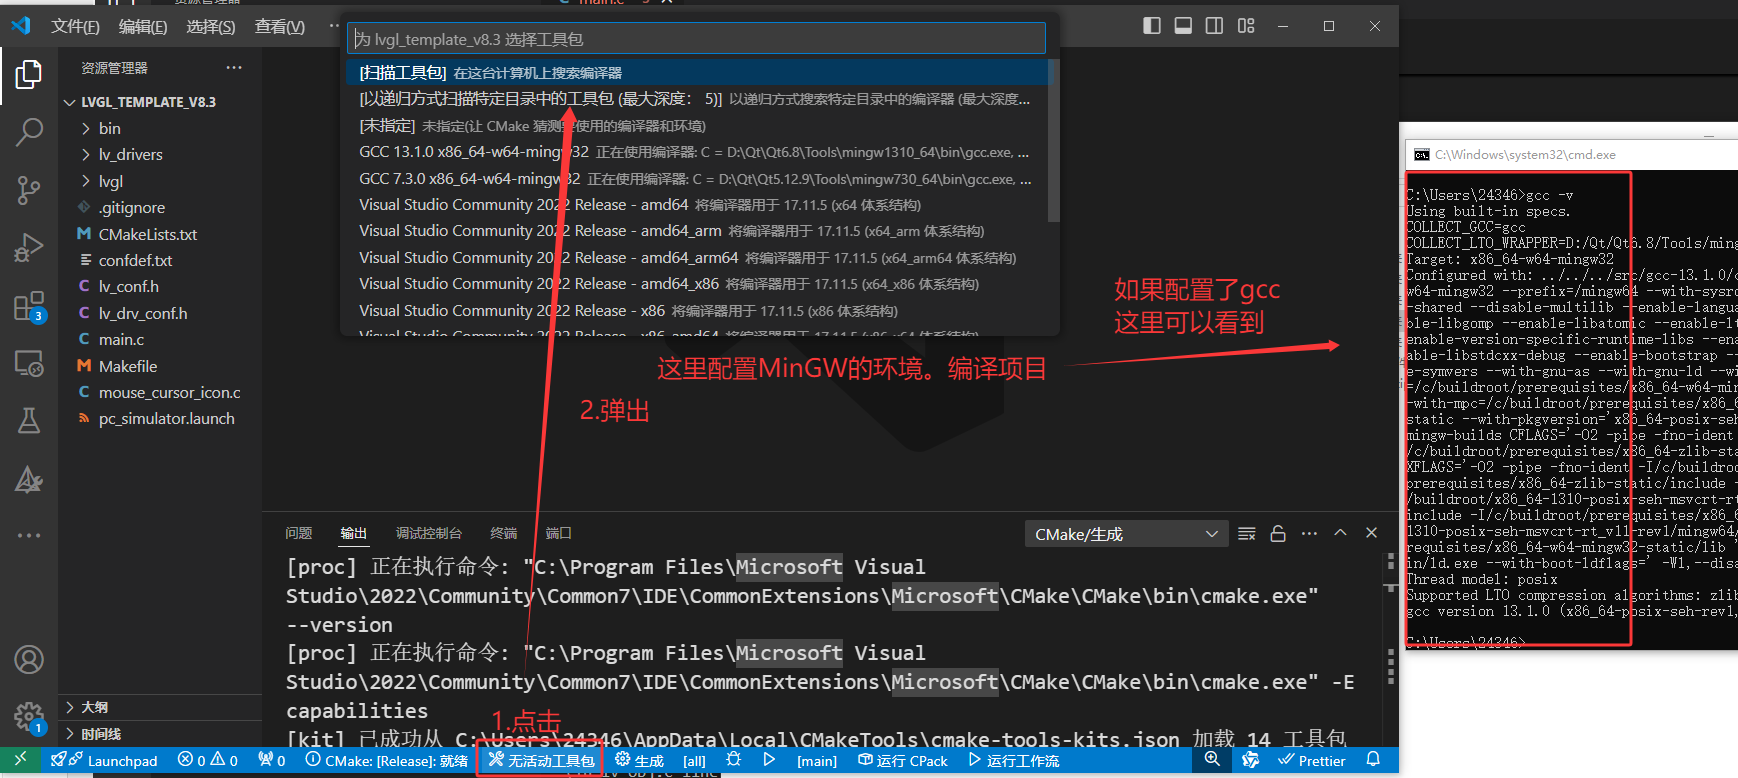Click the no active kit status item
1738x778 pixels.
click(x=541, y=760)
